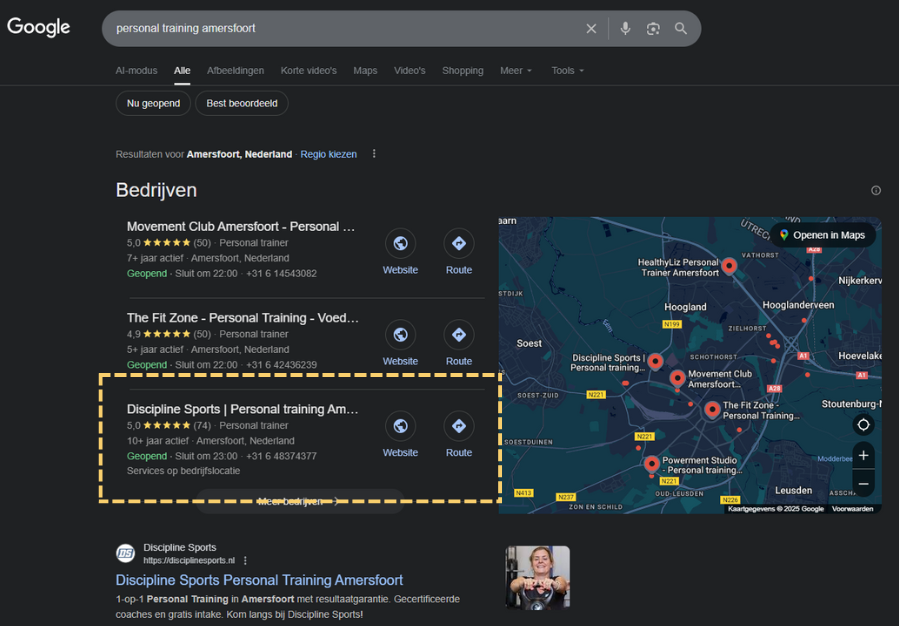Click the Soest label on the map
900x626 pixels.
[529, 344]
